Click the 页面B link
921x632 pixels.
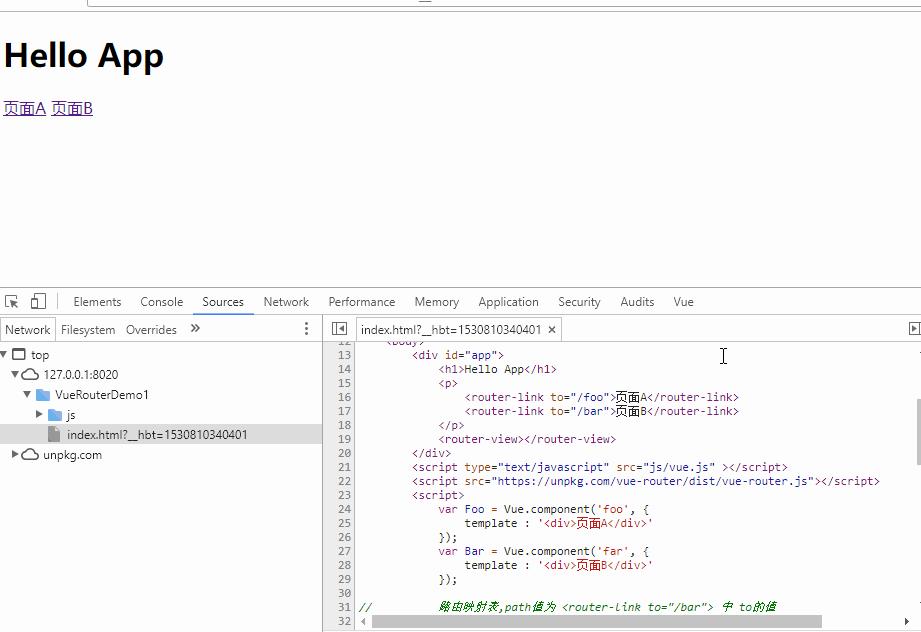72,109
